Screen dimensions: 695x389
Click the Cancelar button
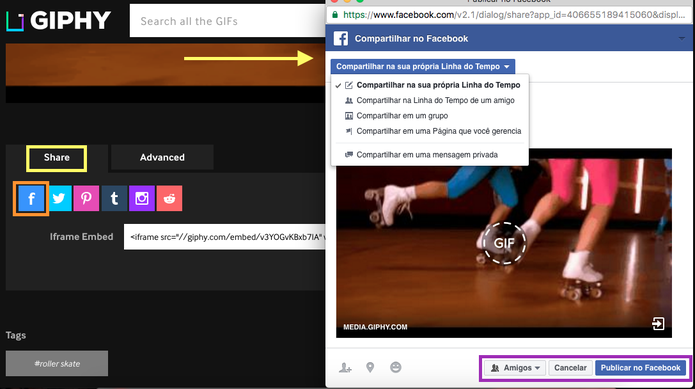point(570,368)
